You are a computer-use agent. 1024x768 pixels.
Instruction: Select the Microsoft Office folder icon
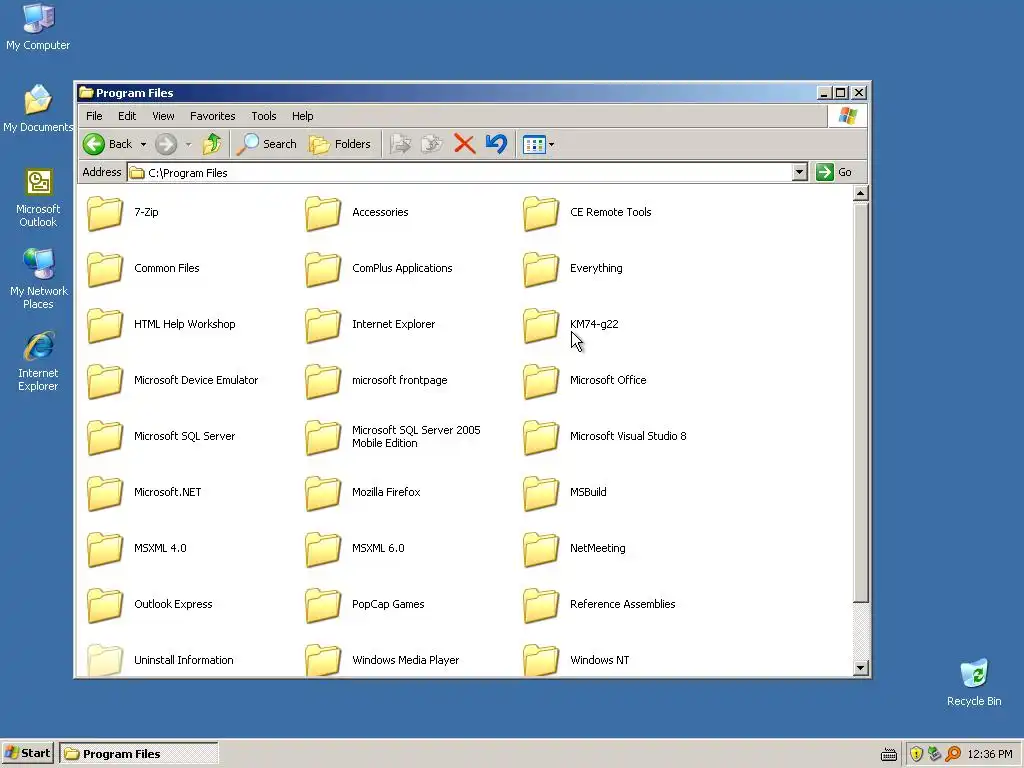click(541, 381)
